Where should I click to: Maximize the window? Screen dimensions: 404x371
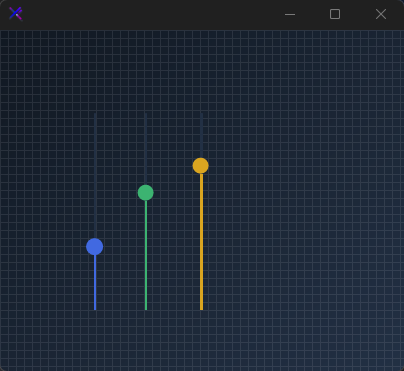tap(335, 14)
